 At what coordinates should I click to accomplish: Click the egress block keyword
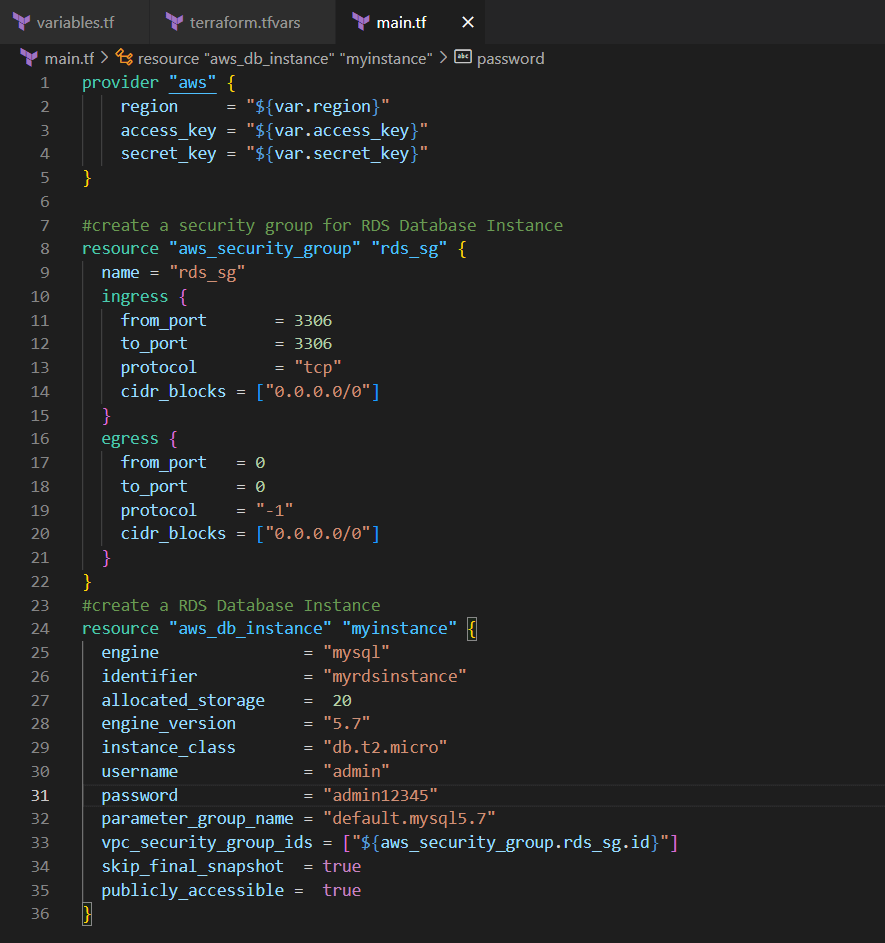(x=130, y=438)
